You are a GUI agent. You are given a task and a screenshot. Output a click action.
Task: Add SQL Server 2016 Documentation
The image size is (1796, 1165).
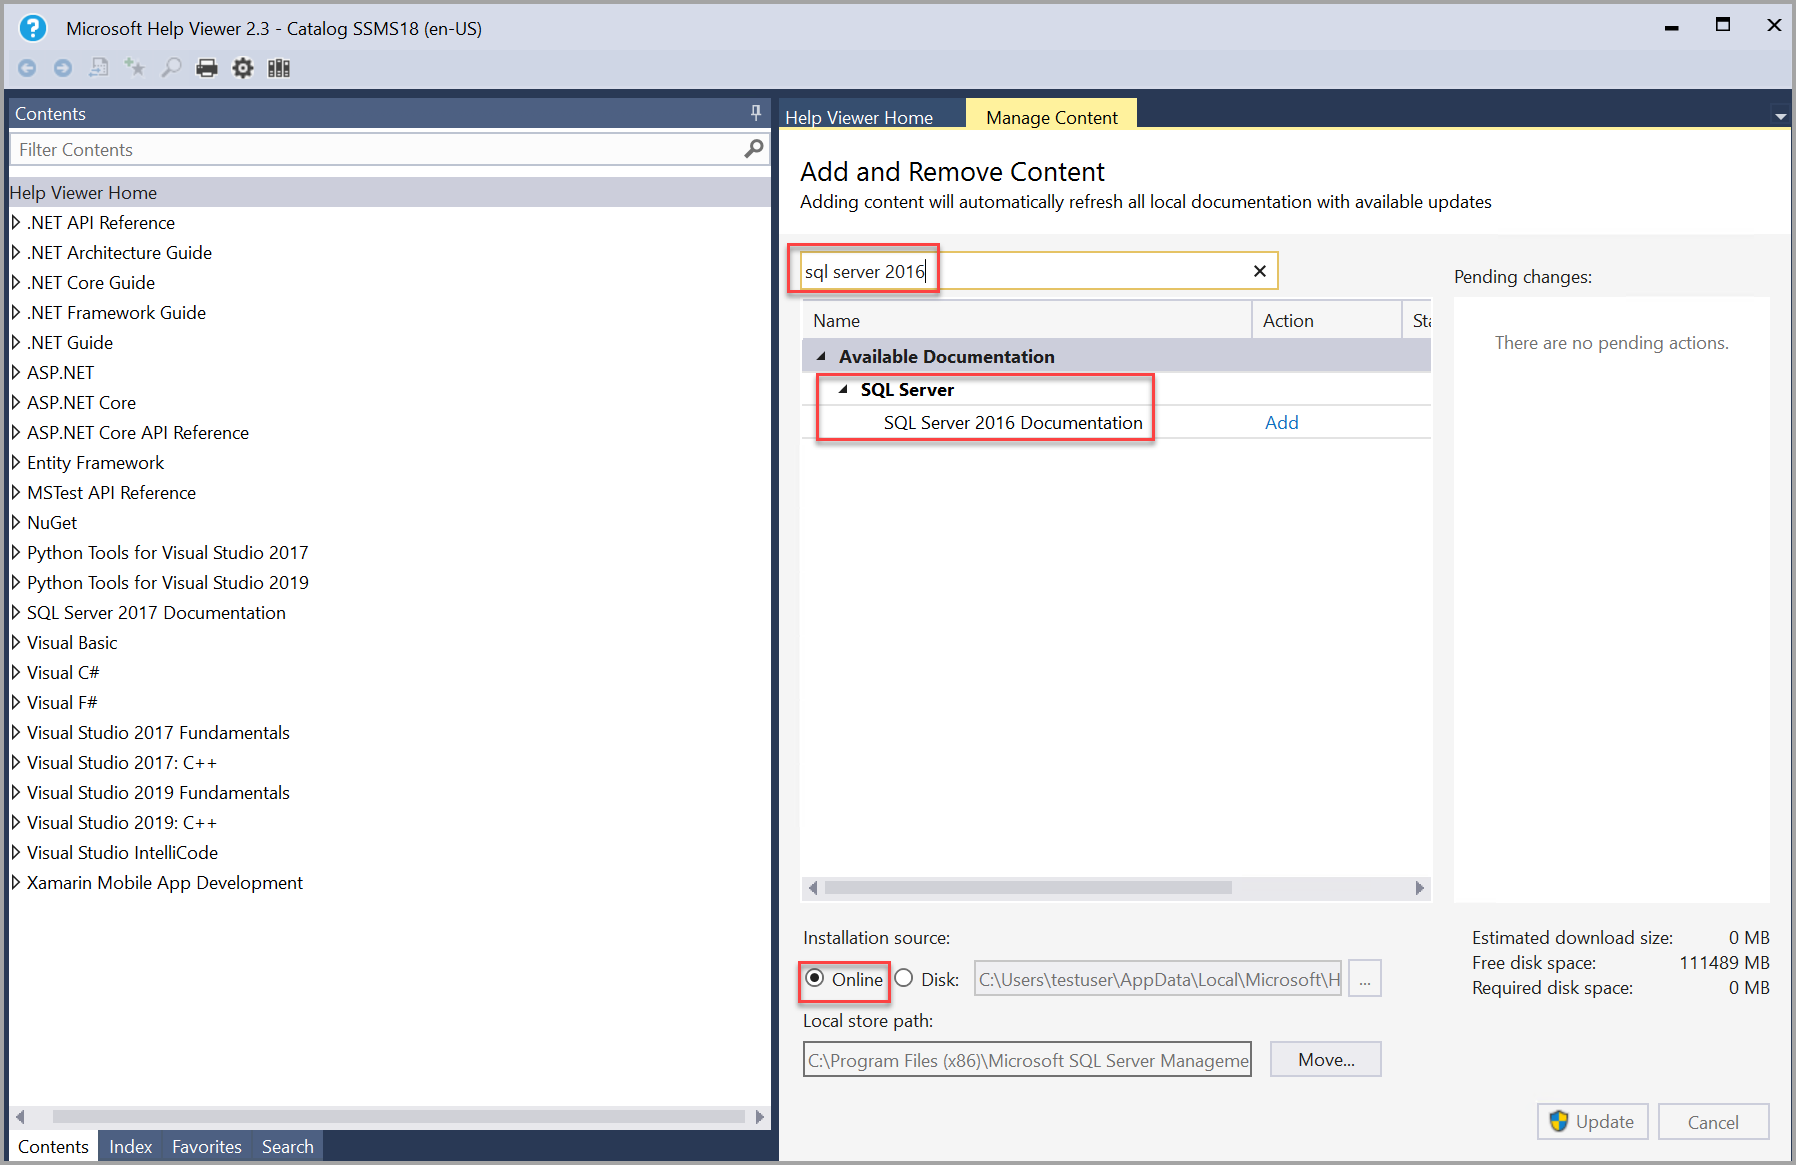click(x=1281, y=422)
